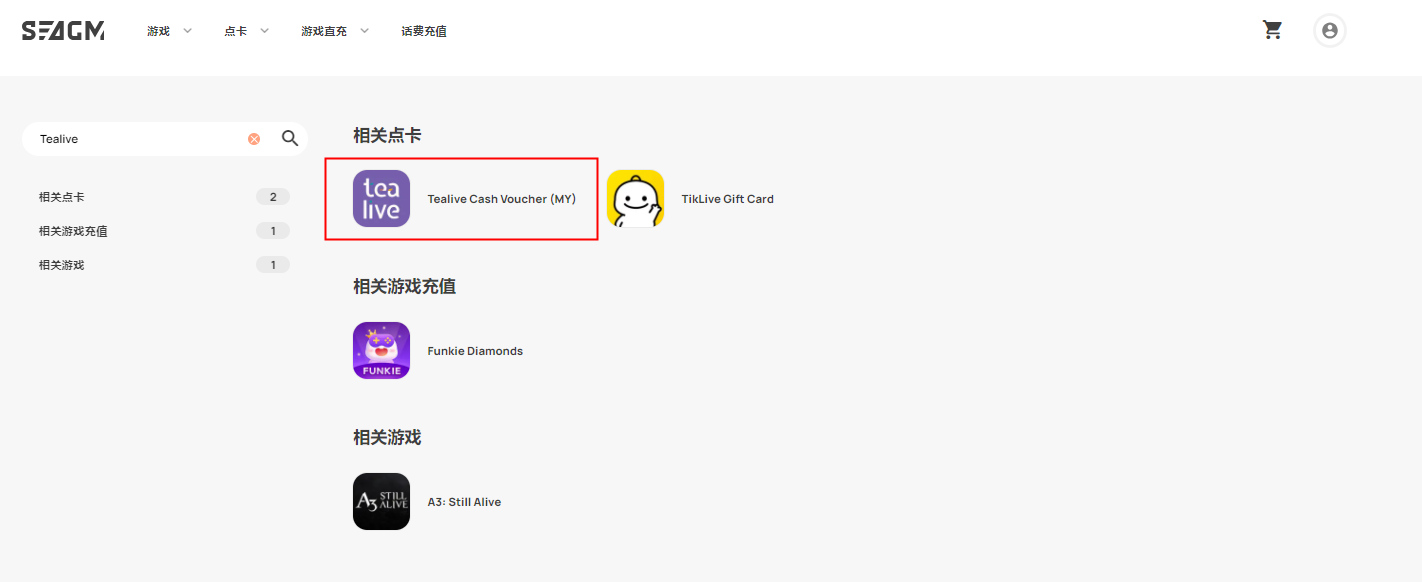Go to 话费充值 page
The height and width of the screenshot is (582, 1422).
[424, 31]
